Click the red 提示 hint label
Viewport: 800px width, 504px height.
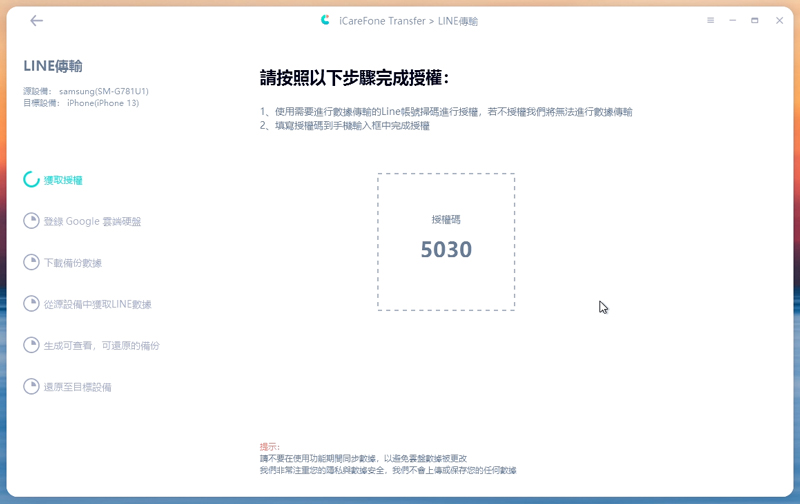[269, 447]
